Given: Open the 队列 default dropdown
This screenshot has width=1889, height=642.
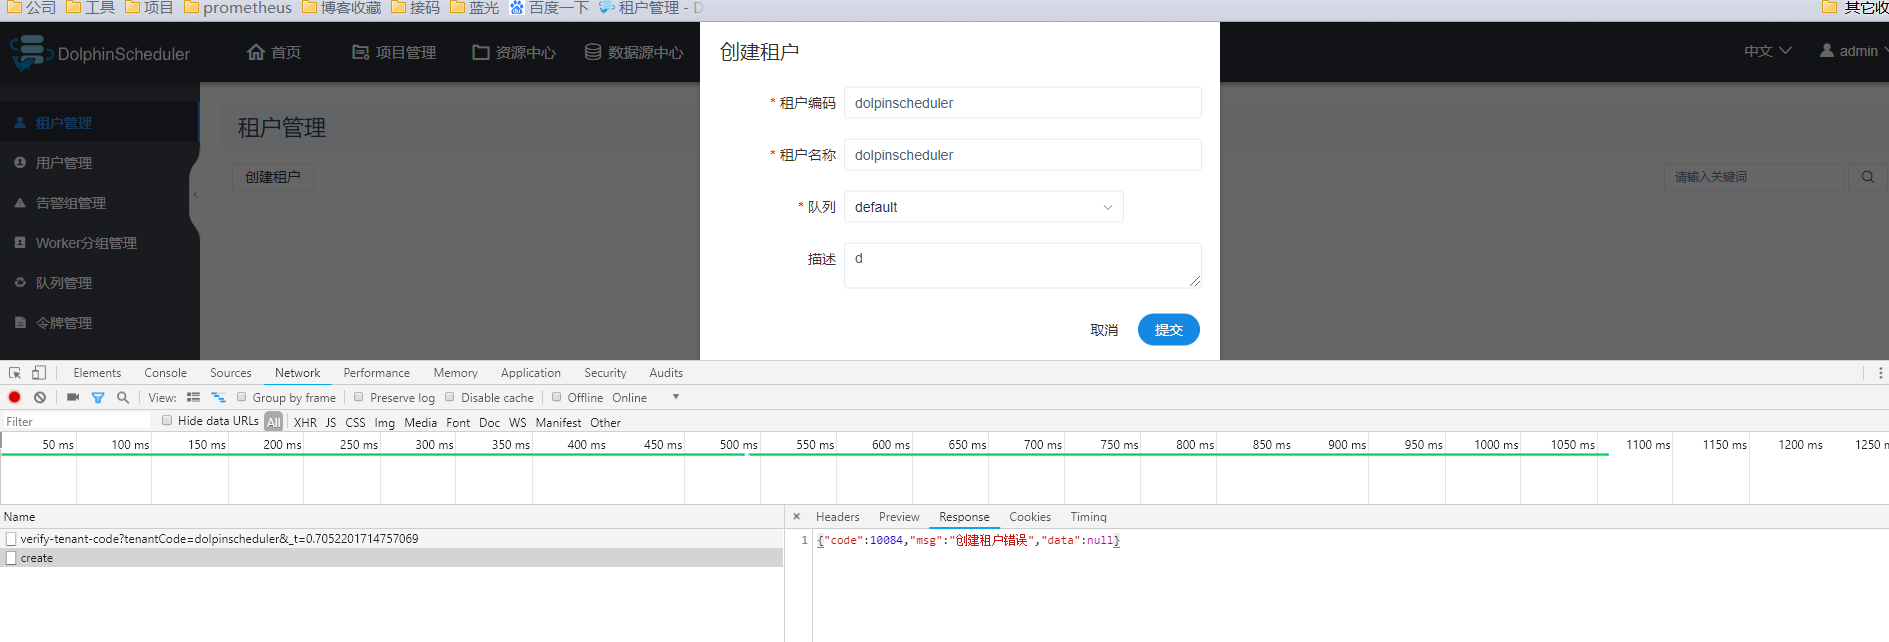Looking at the screenshot, I should (983, 207).
